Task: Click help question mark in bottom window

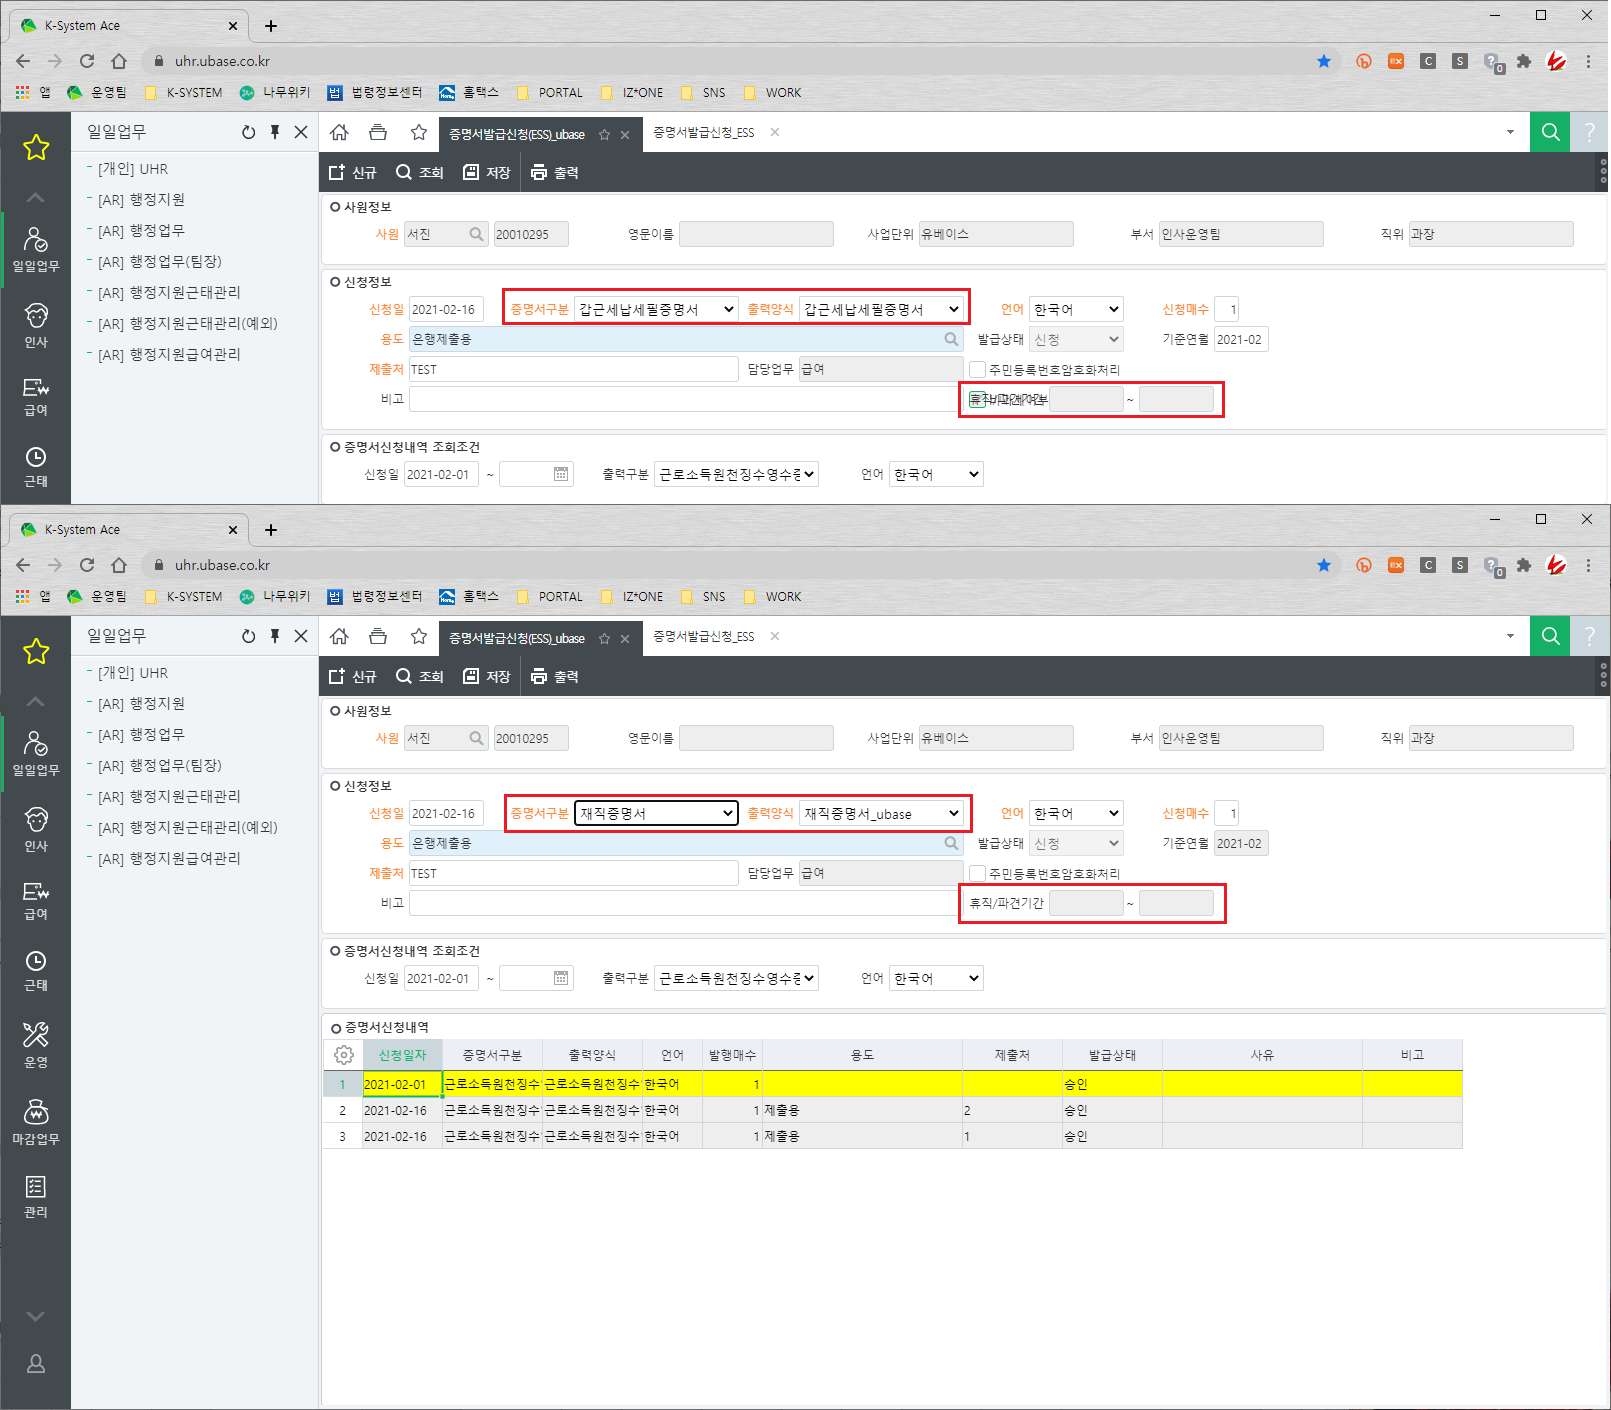Action: 1589,636
